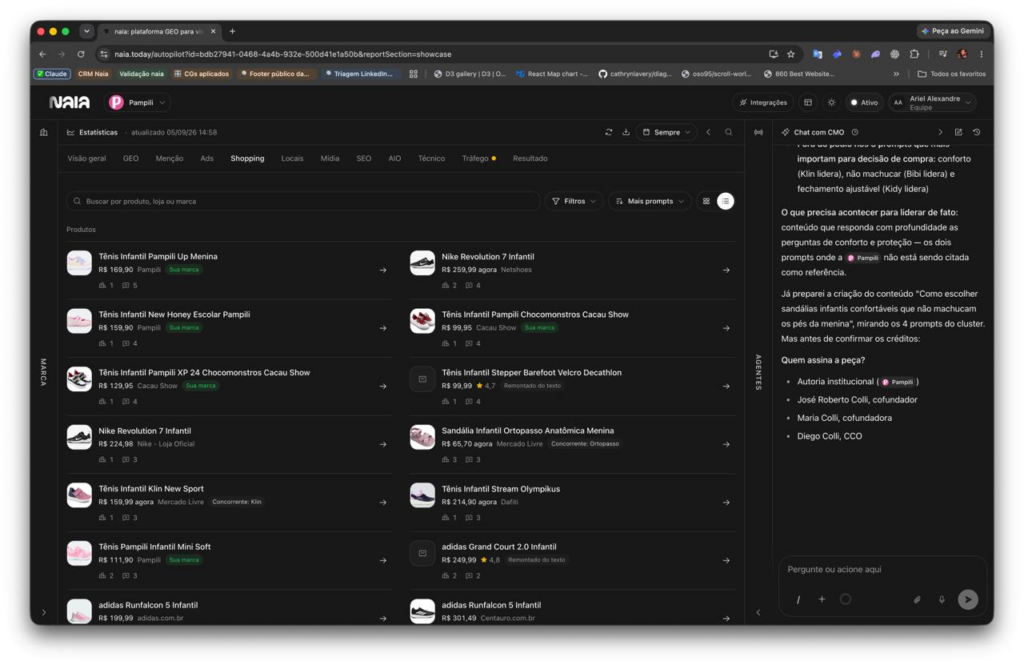Viewport: 1024px width, 665px height.
Task: Send the chat message
Action: (x=968, y=599)
